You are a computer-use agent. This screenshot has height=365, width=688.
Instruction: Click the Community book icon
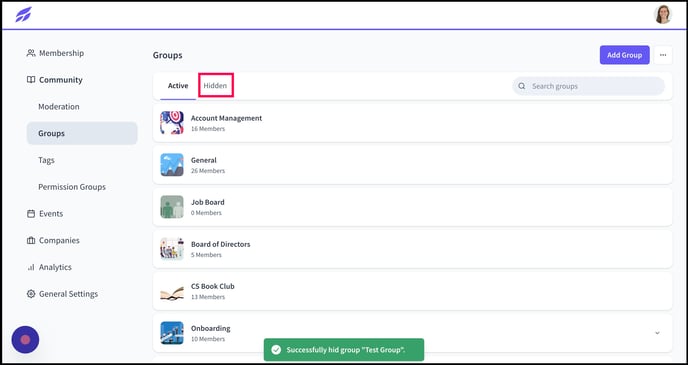(31, 80)
